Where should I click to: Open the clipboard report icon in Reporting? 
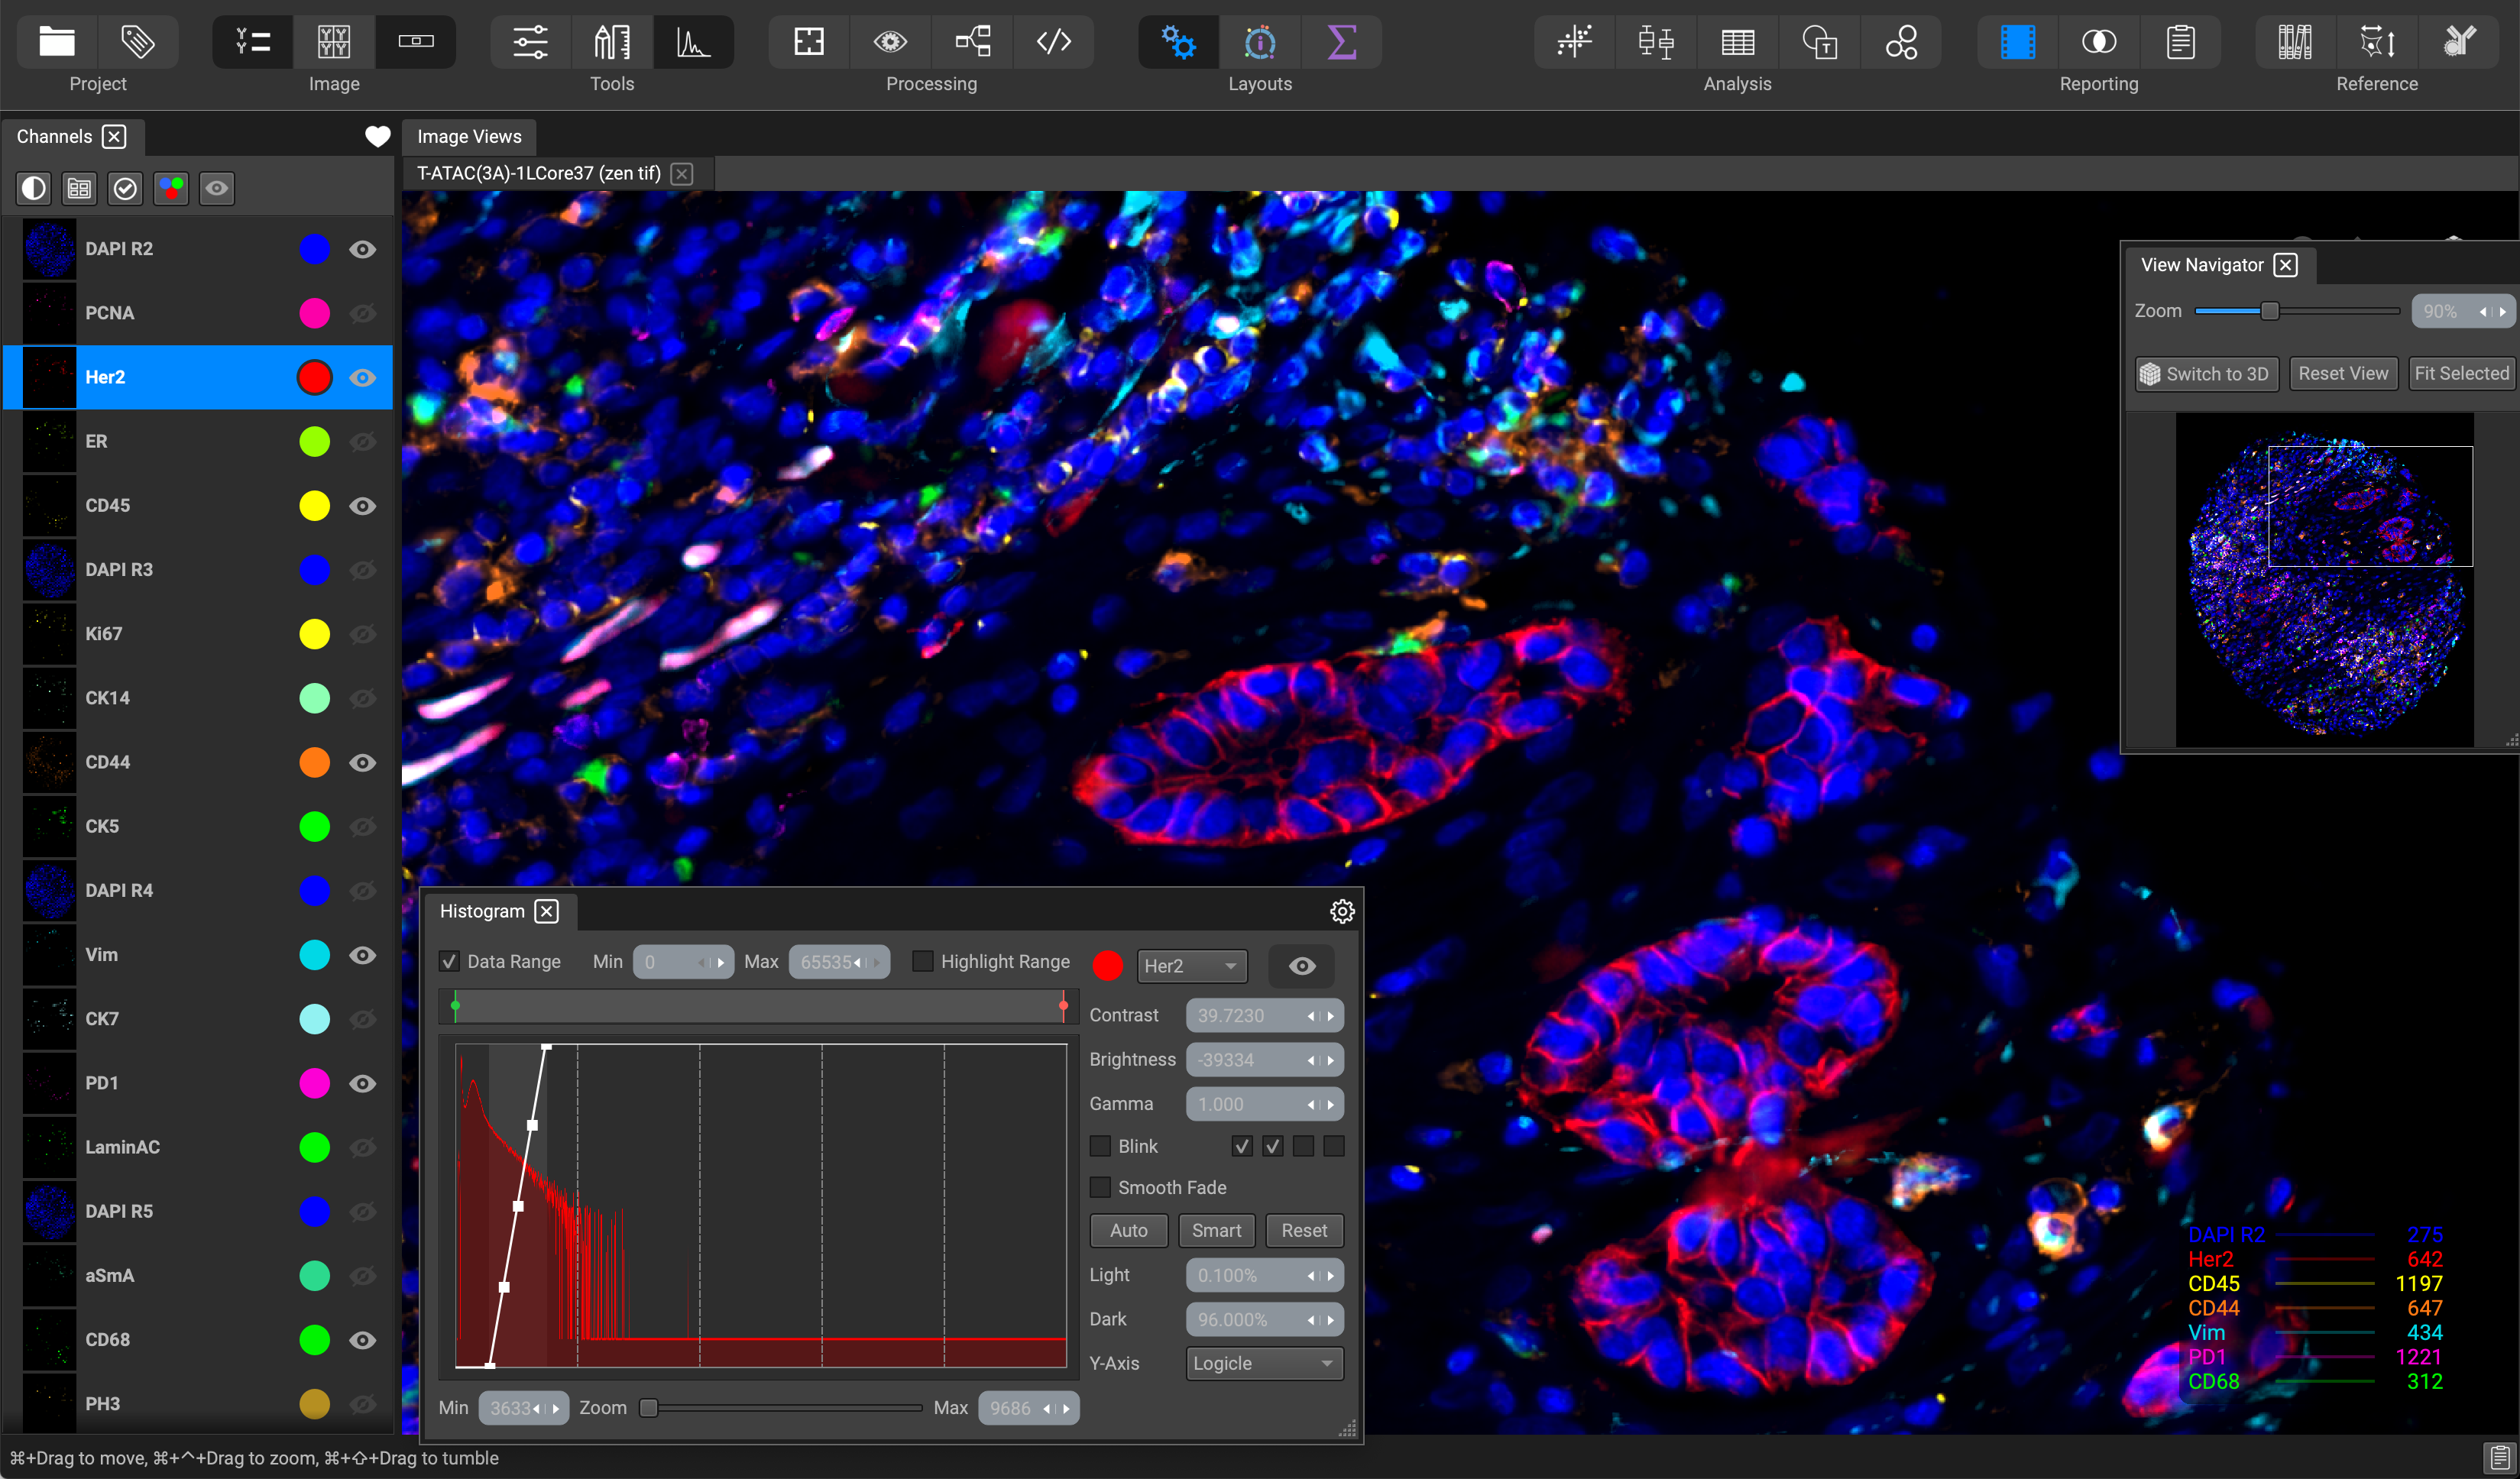(2181, 41)
